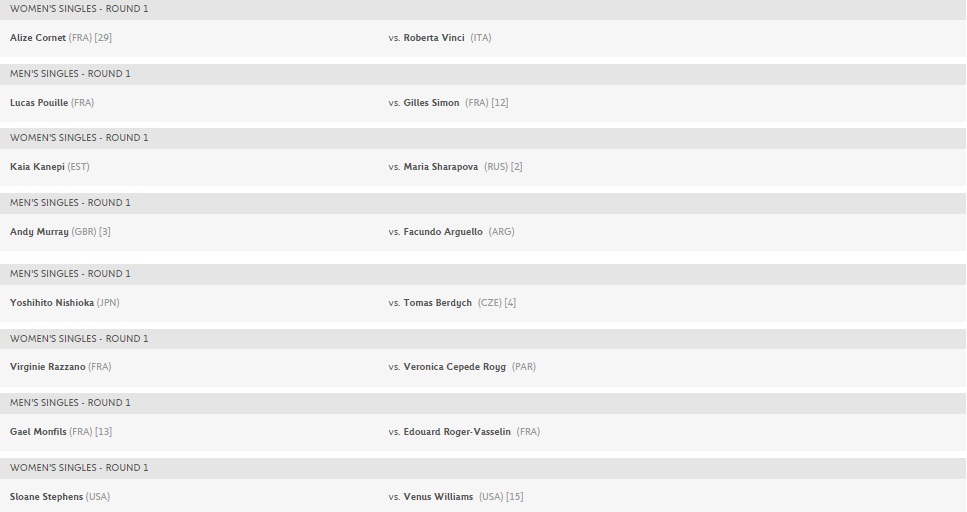
Task: Open Sloane Stephens player profile
Action: pos(46,497)
